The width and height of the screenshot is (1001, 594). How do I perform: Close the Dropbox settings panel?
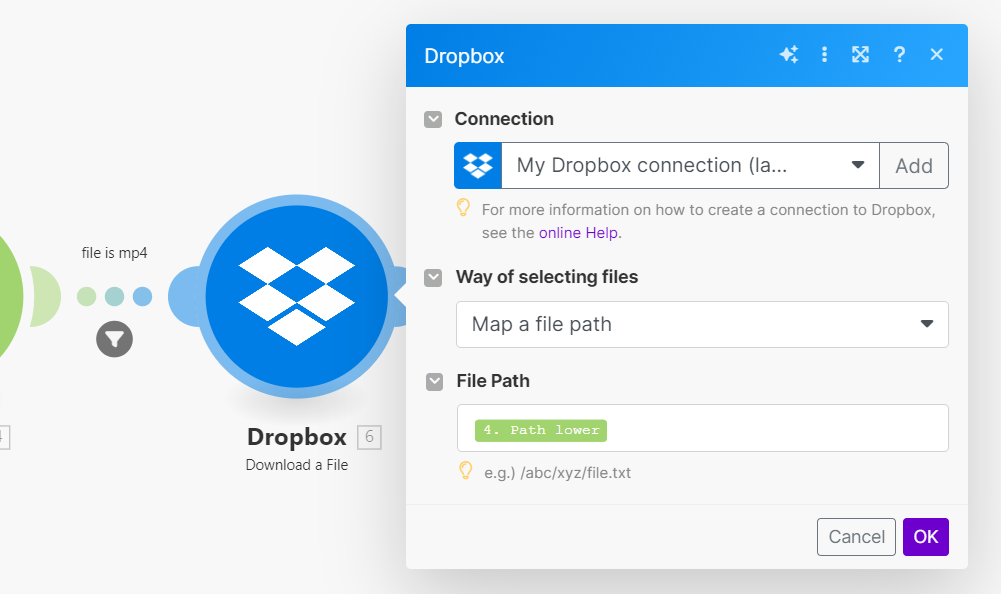[937, 55]
